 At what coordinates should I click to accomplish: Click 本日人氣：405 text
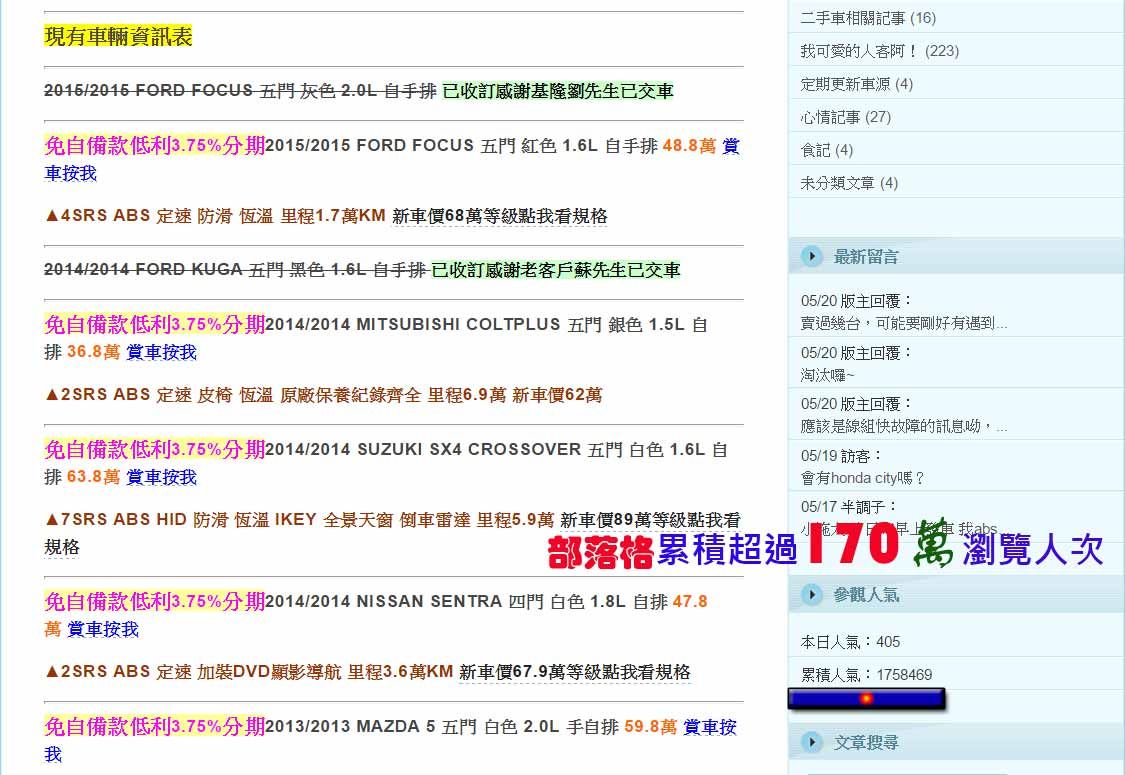coord(850,642)
